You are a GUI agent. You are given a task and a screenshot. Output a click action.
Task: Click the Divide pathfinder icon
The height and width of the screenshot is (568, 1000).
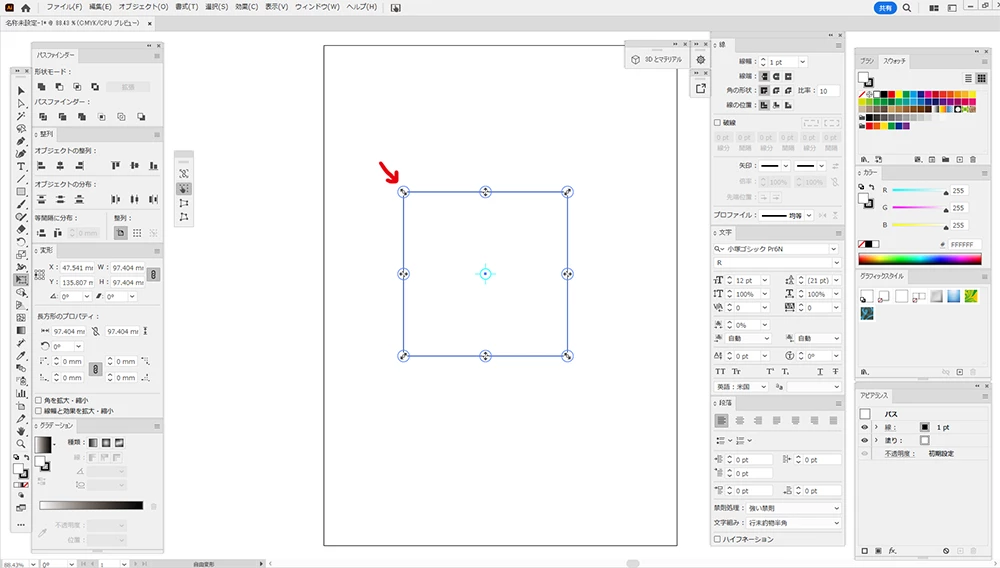(x=43, y=117)
